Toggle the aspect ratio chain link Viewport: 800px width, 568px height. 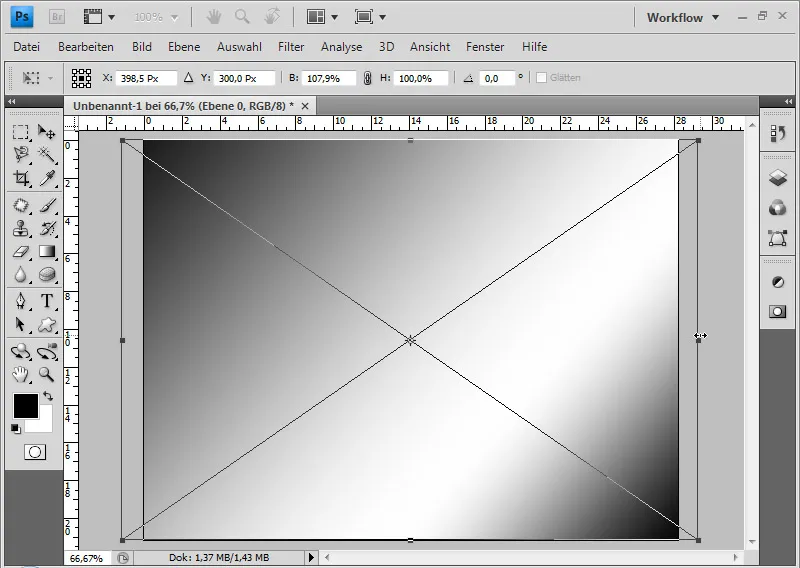[367, 78]
